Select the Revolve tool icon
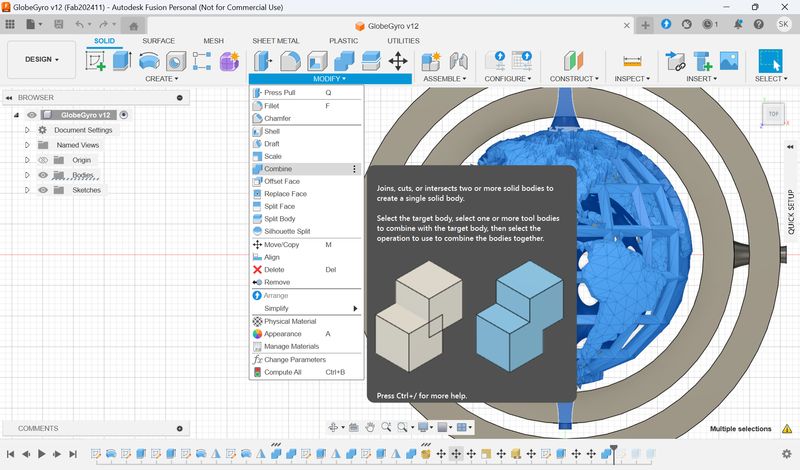 coord(148,61)
